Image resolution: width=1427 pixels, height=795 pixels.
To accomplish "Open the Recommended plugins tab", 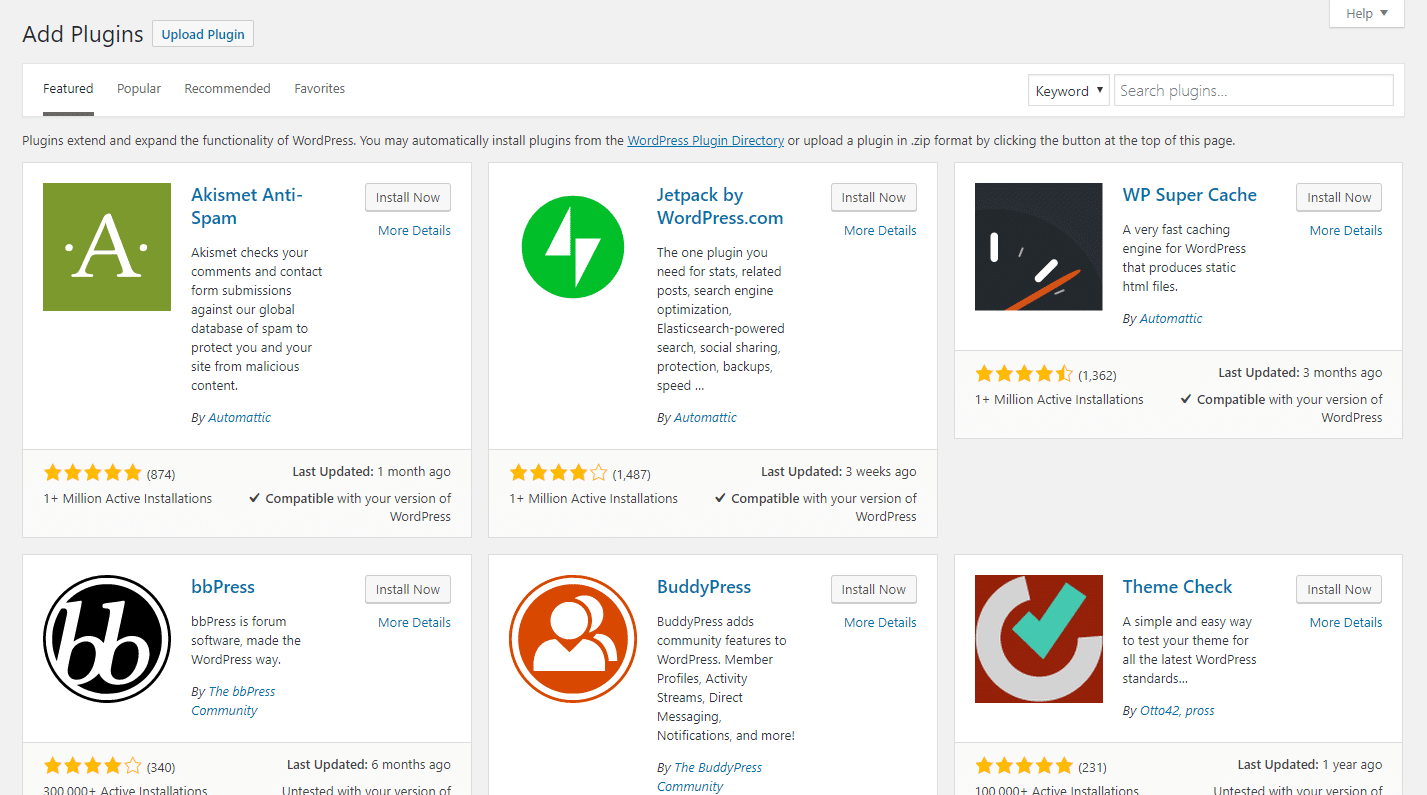I will tap(227, 88).
